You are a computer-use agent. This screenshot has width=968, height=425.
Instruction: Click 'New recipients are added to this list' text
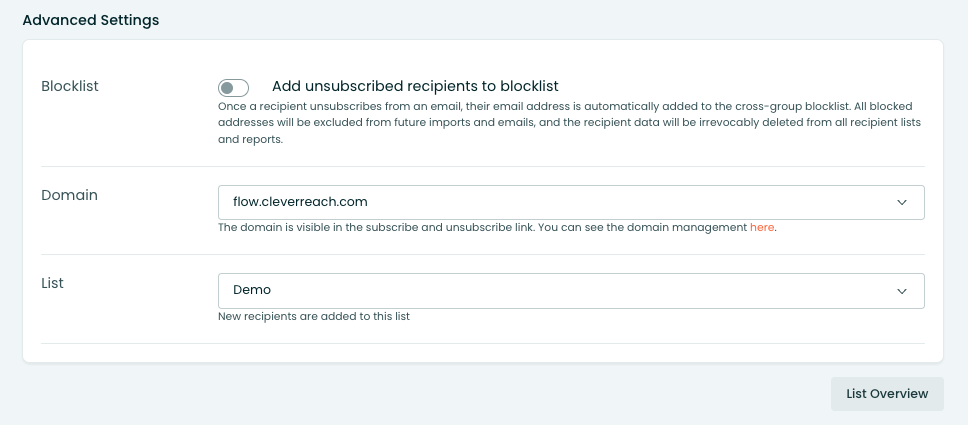[314, 316]
